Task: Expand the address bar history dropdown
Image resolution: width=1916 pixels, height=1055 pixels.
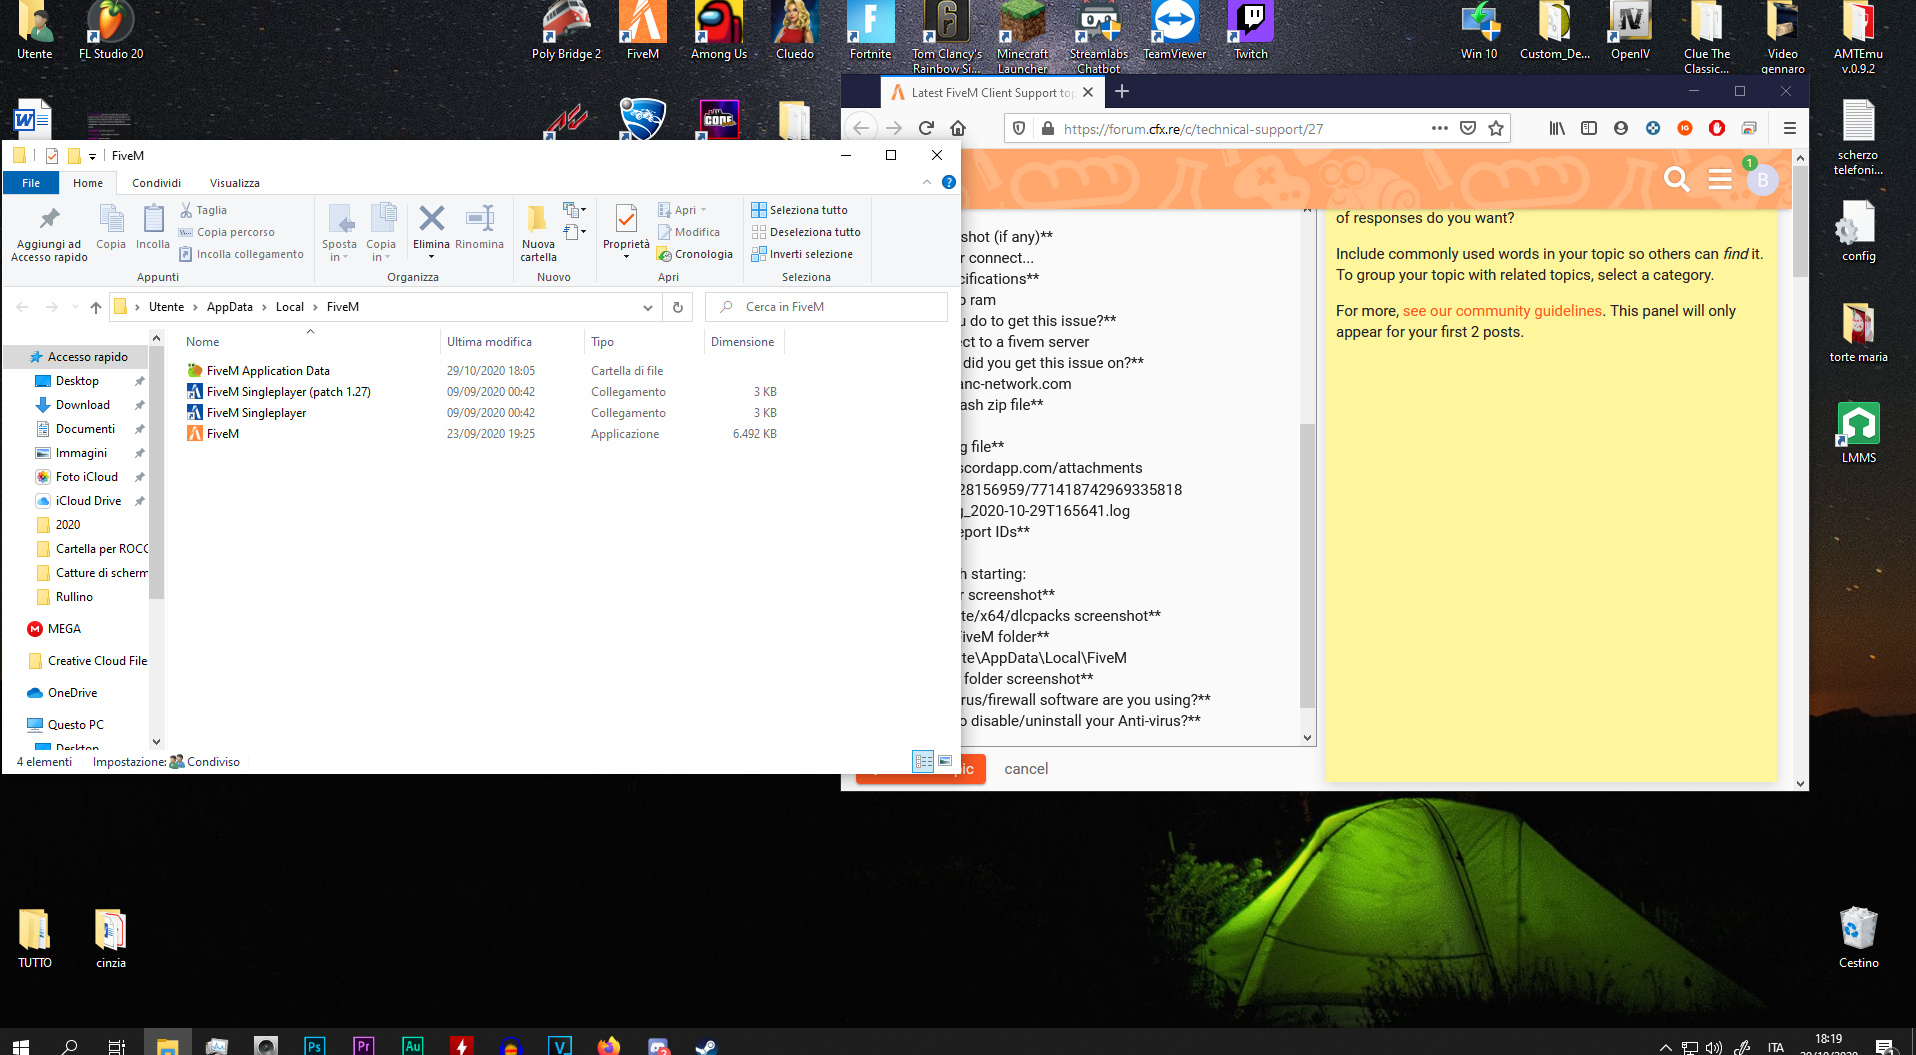Action: point(647,307)
